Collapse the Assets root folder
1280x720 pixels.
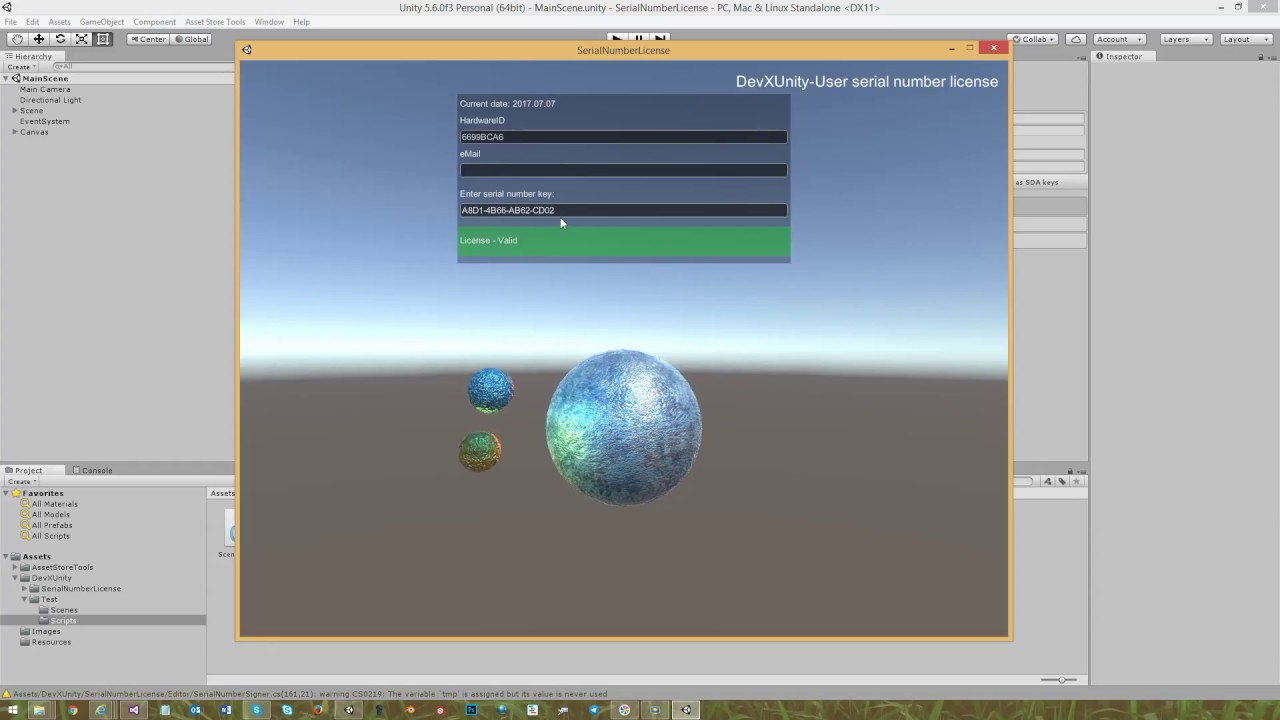[x=7, y=556]
